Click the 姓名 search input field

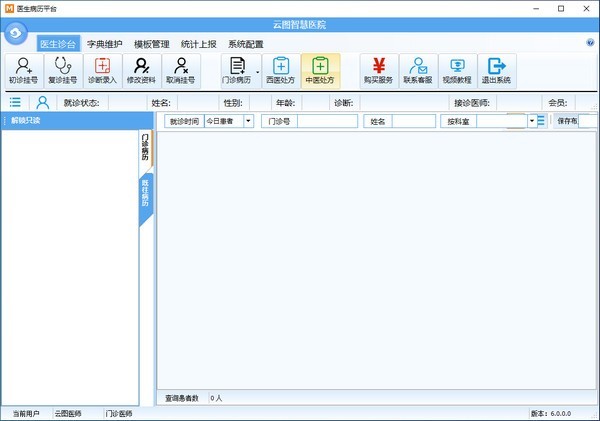point(414,121)
